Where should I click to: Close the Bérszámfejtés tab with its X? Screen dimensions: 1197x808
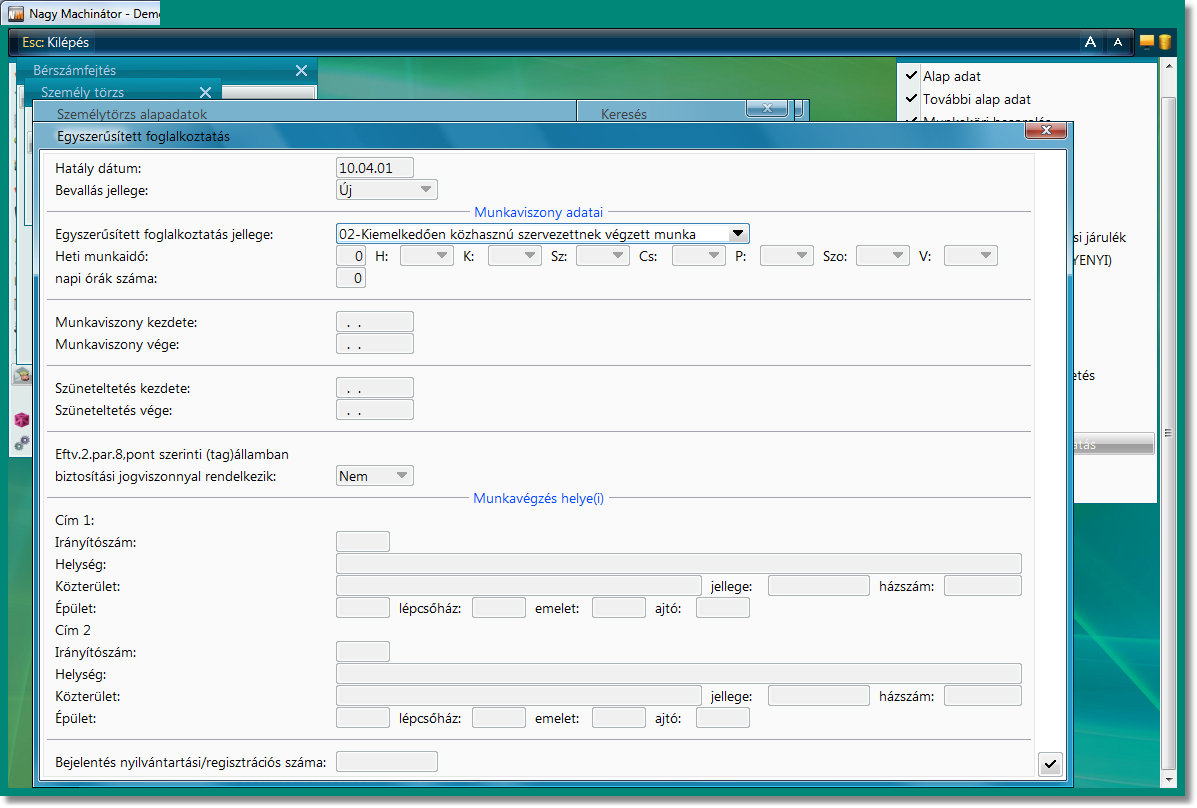[302, 70]
